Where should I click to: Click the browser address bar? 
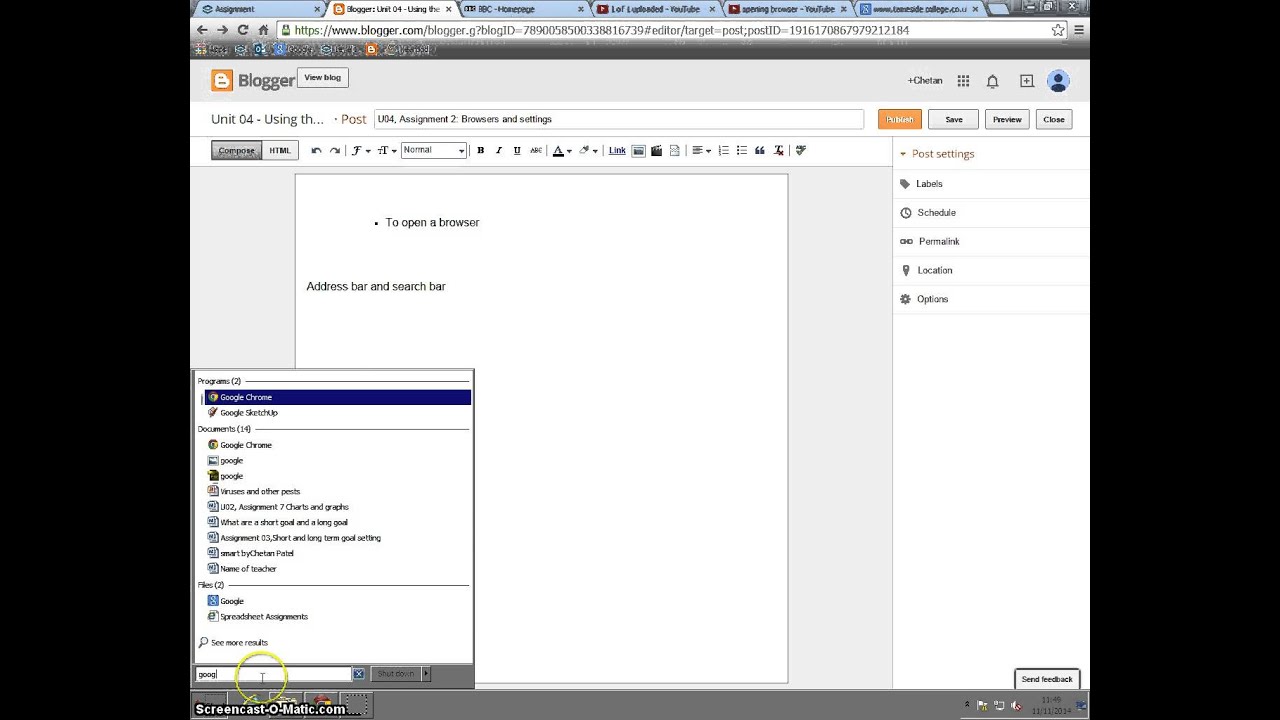coord(673,30)
